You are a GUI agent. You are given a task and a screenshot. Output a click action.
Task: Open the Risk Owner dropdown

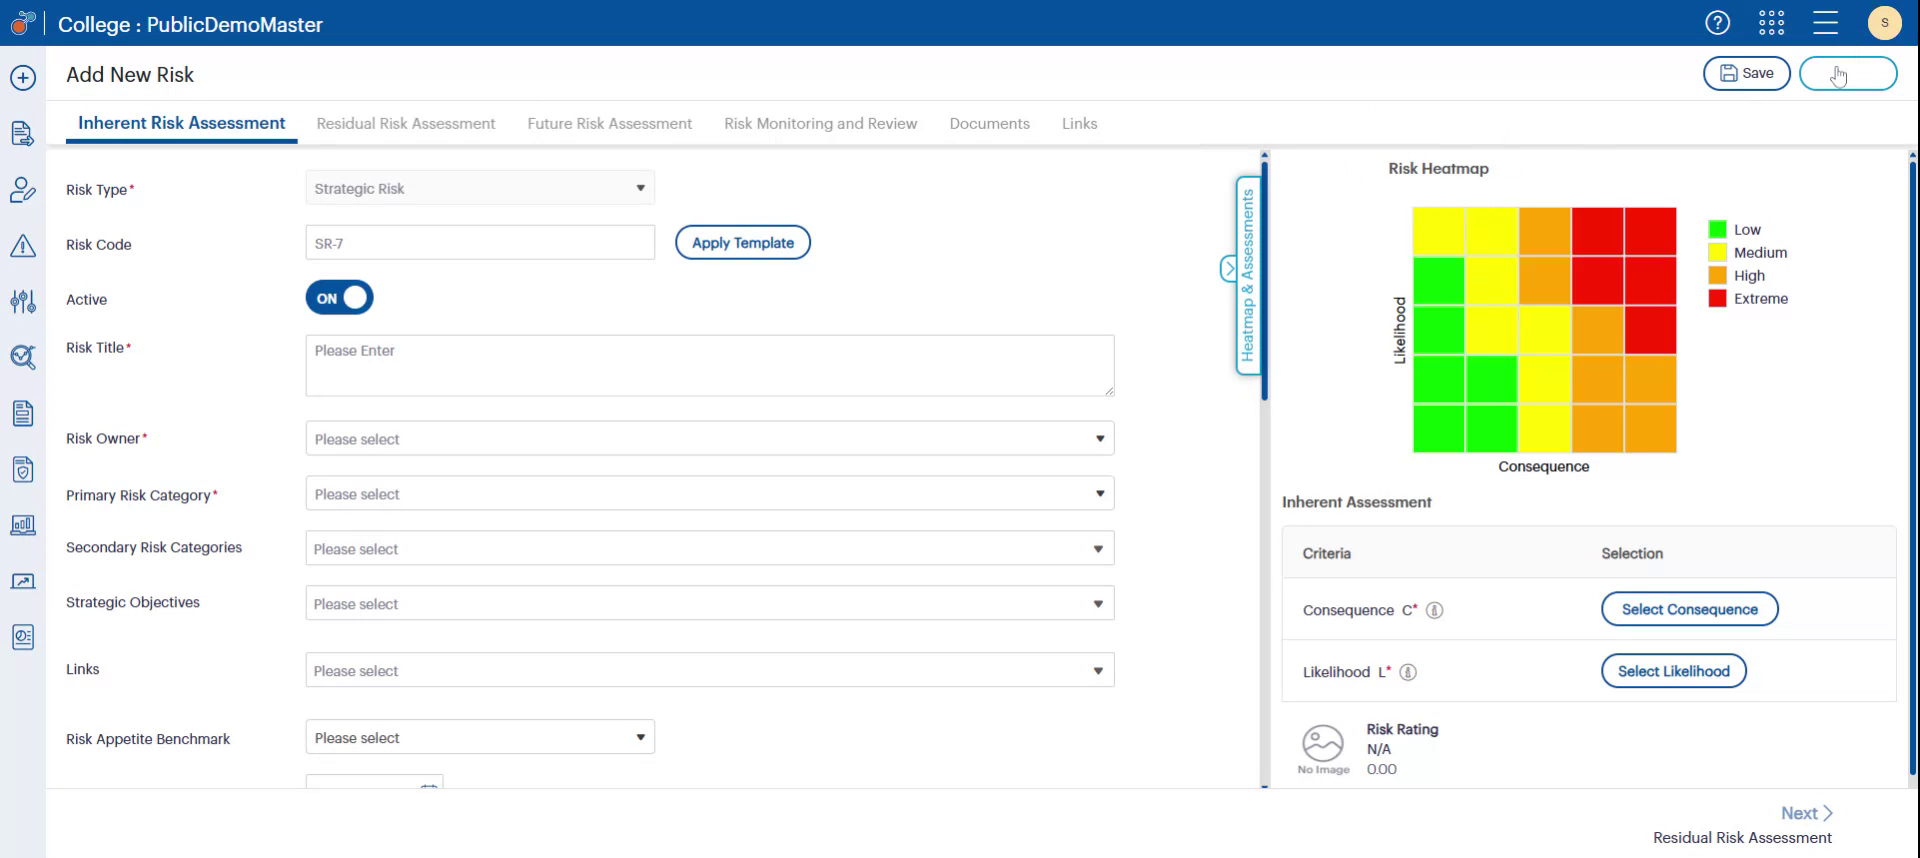(709, 439)
